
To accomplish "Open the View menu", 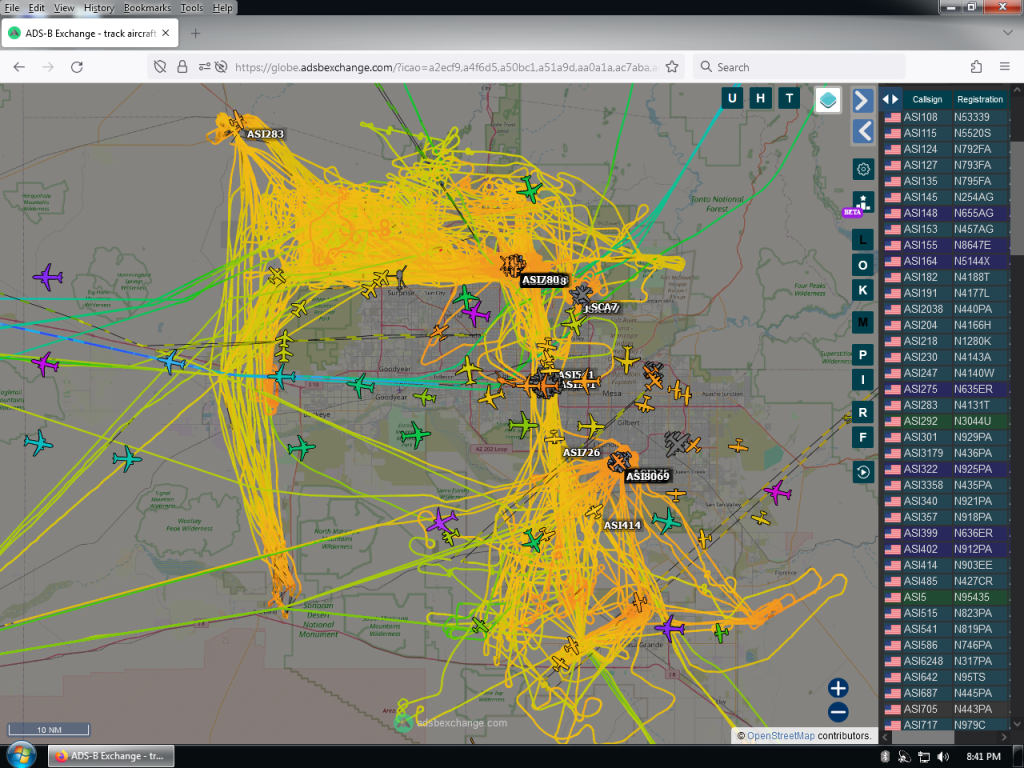I will (x=64, y=8).
